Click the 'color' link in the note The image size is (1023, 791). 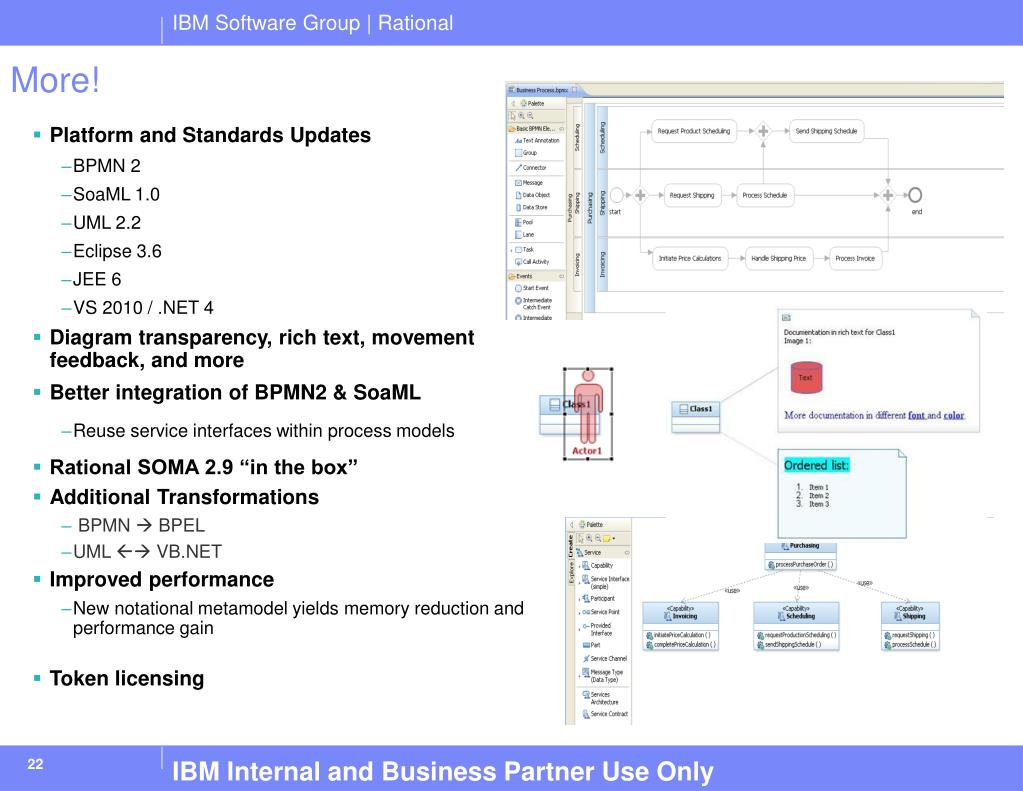point(954,415)
